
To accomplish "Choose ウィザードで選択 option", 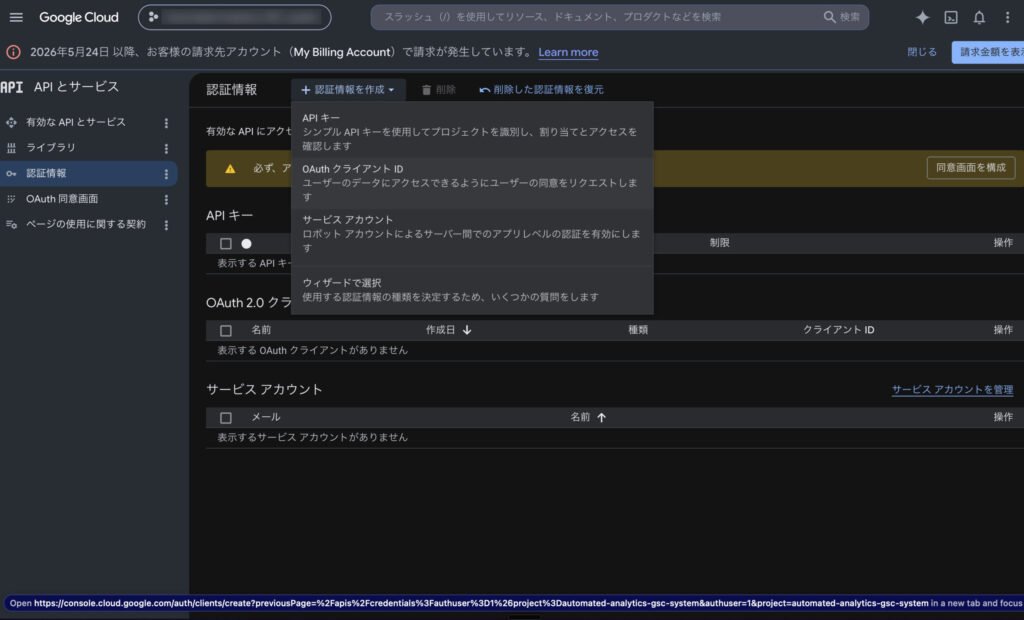I will (x=472, y=289).
